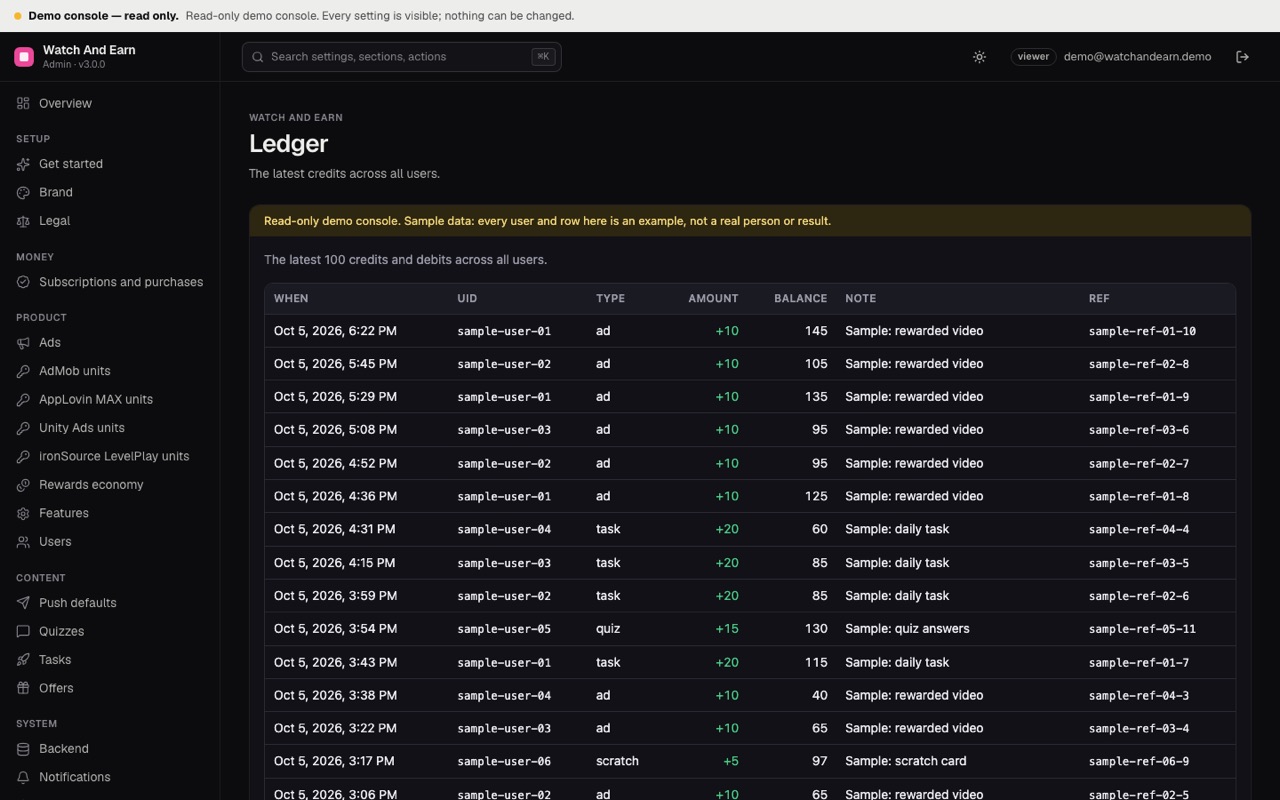This screenshot has height=800, width=1280.
Task: Click the sample-user-06 UID cell
Action: 504,761
